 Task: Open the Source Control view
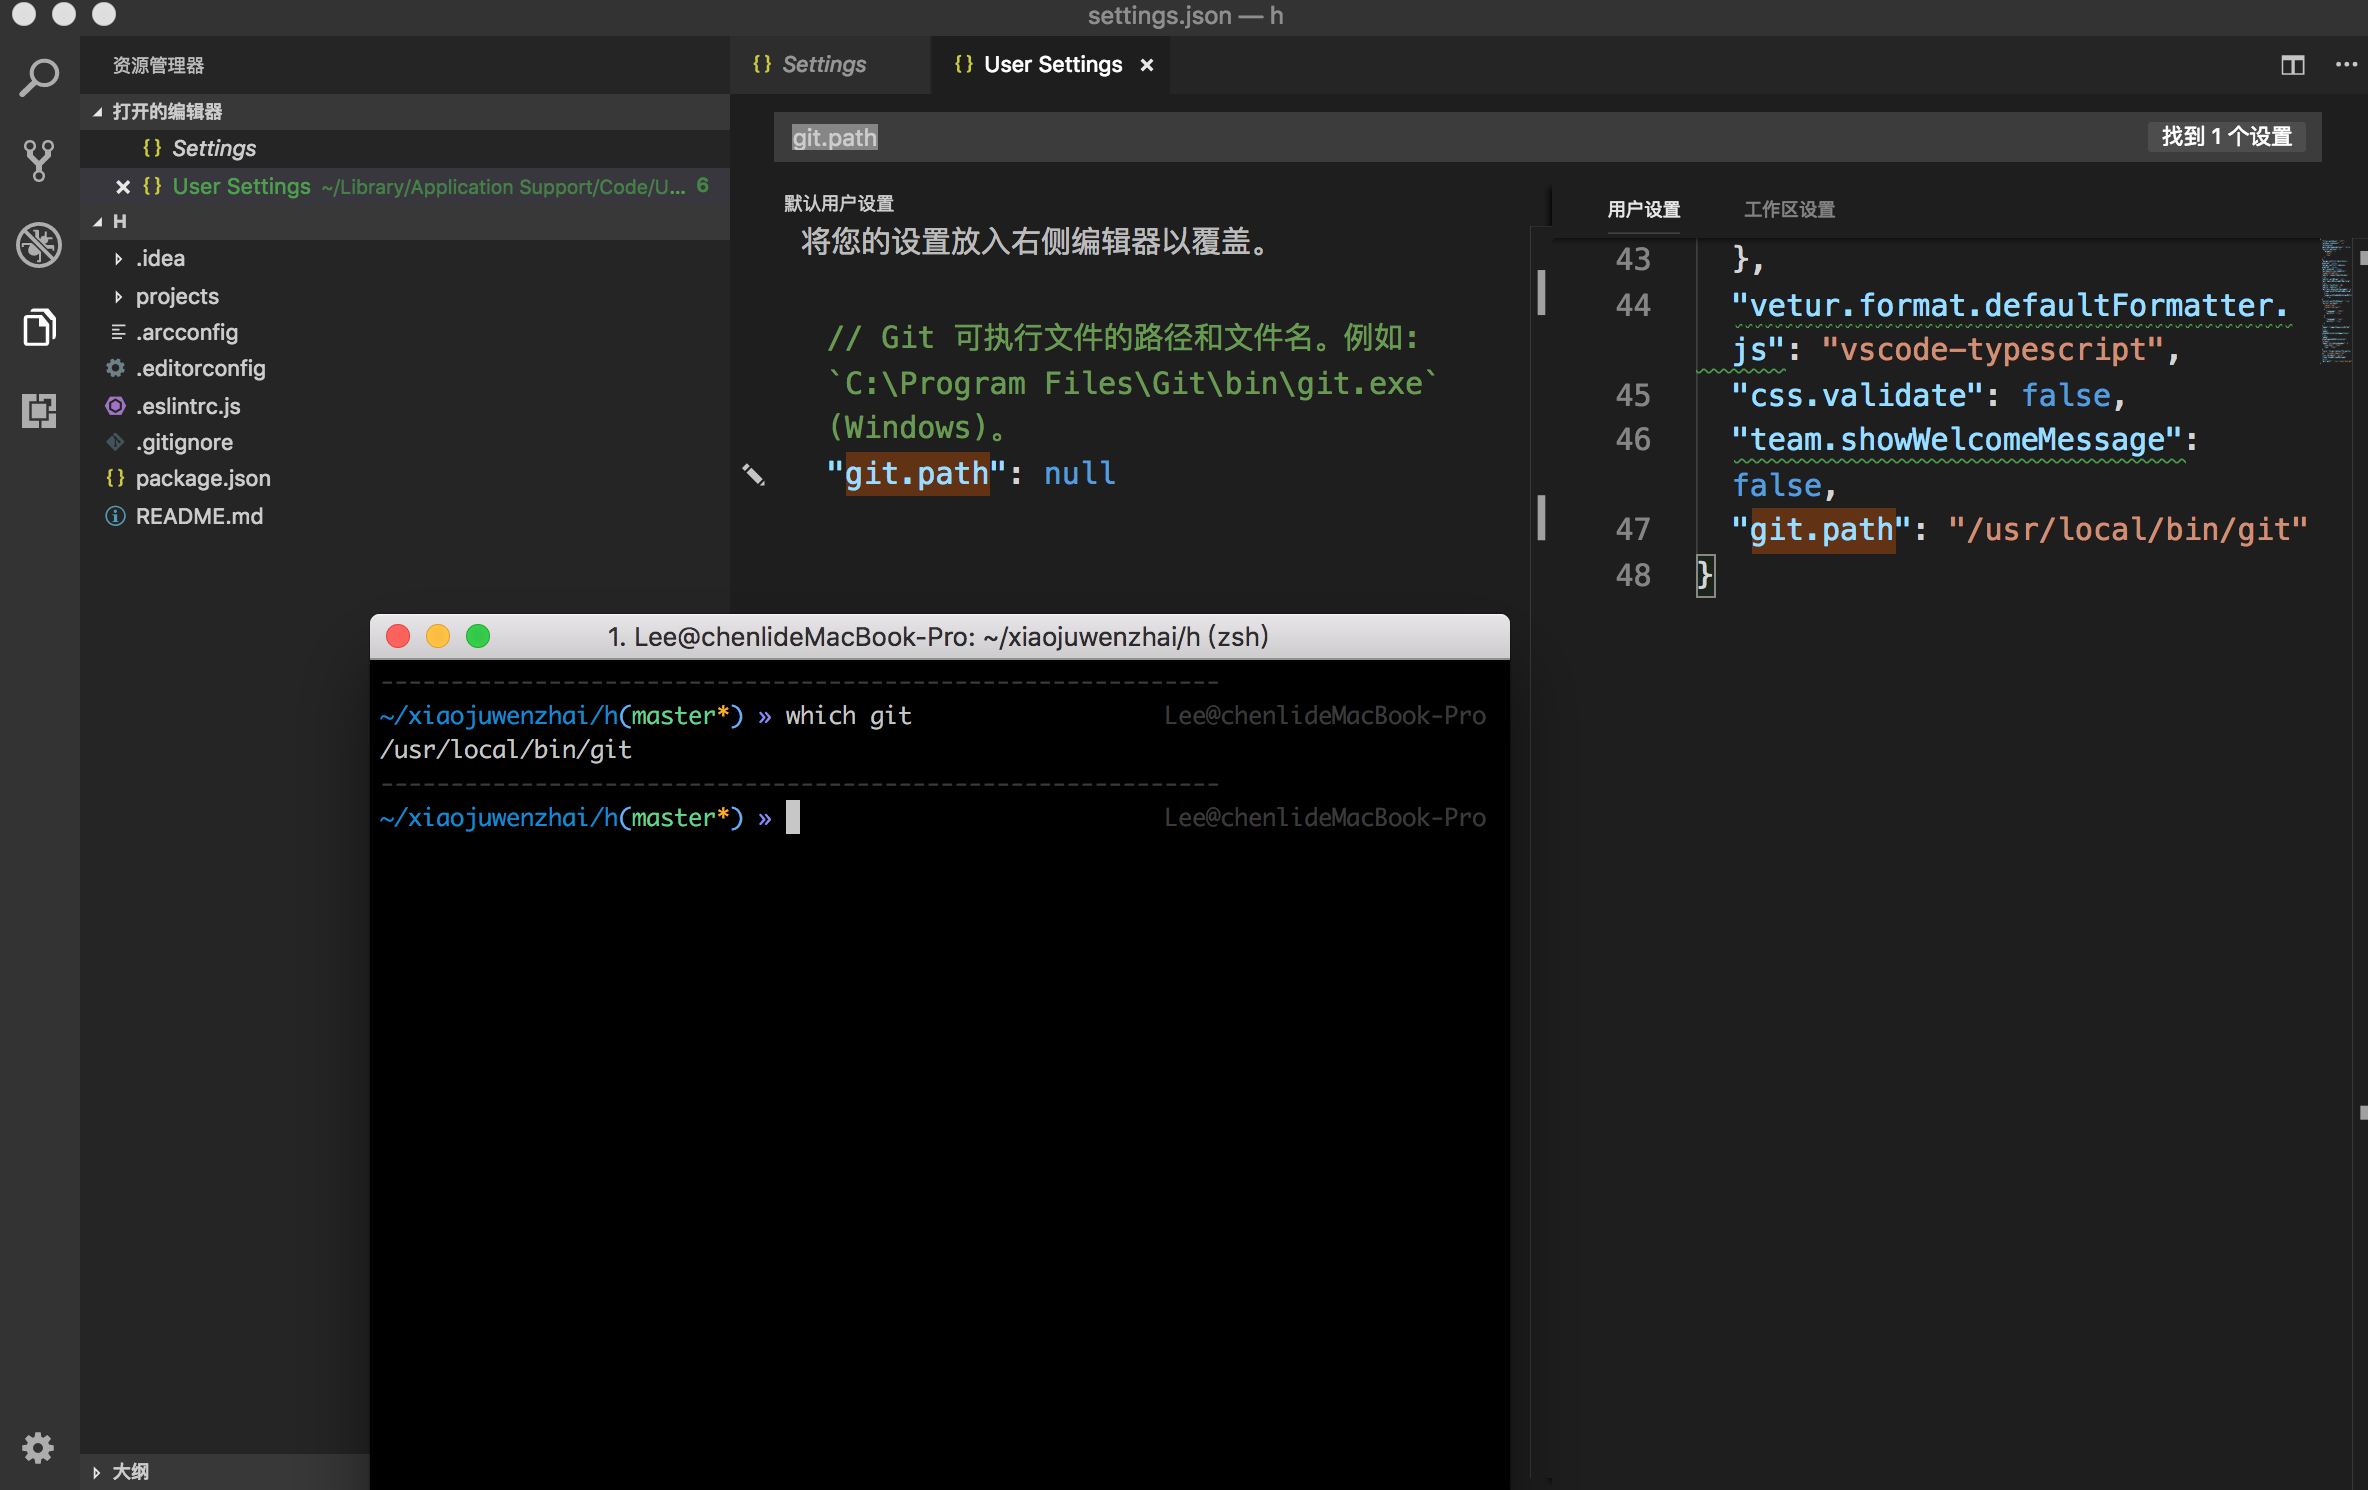[x=38, y=160]
